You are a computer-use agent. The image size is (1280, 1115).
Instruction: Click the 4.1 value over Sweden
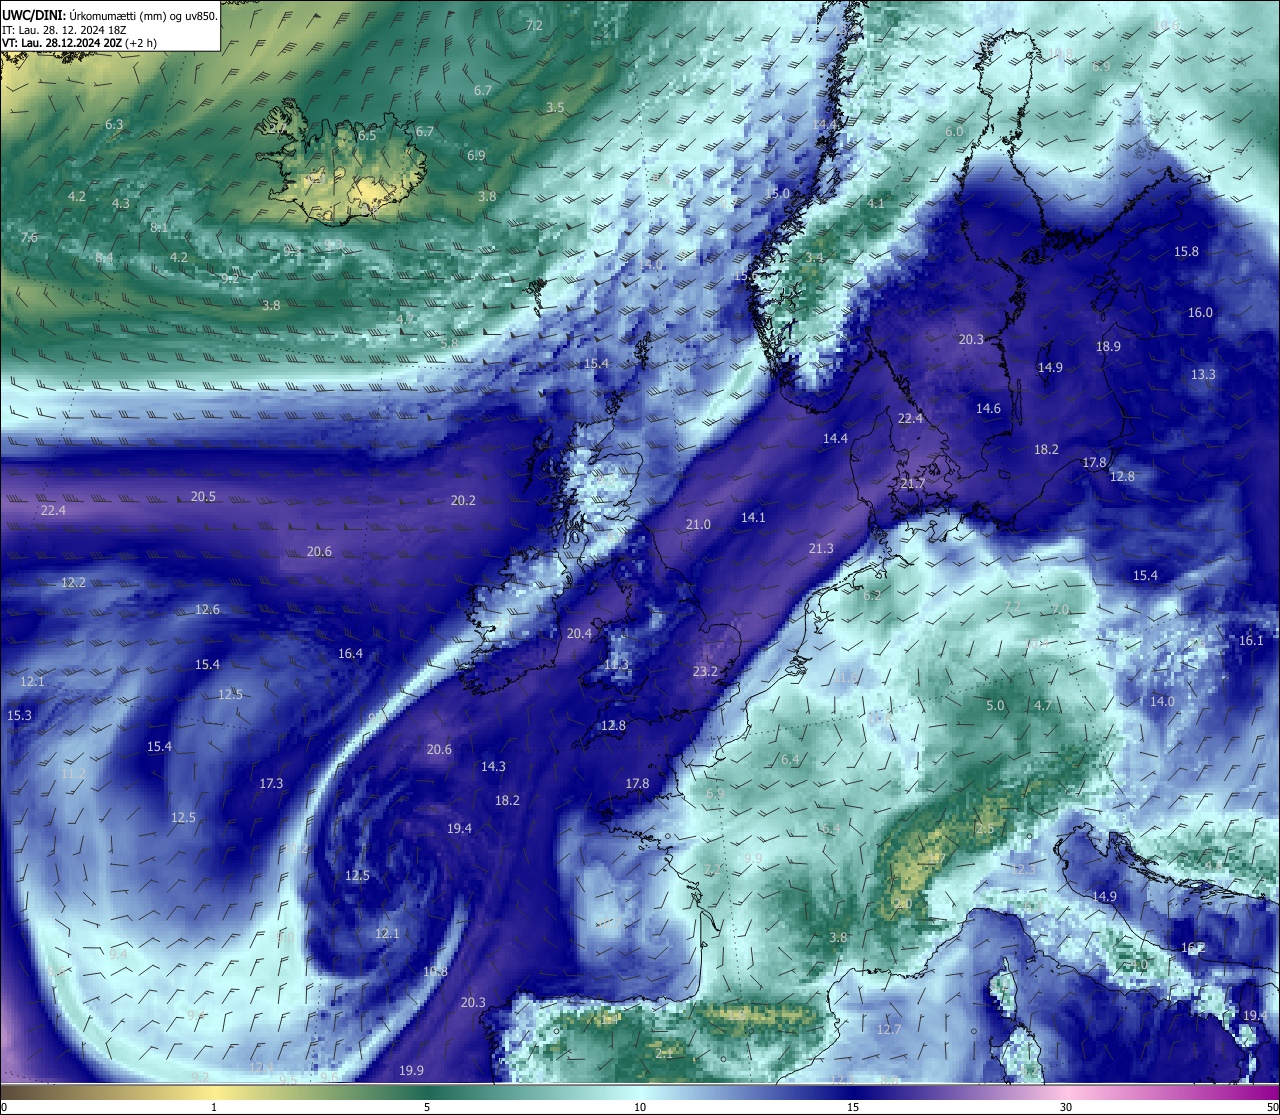tap(875, 203)
